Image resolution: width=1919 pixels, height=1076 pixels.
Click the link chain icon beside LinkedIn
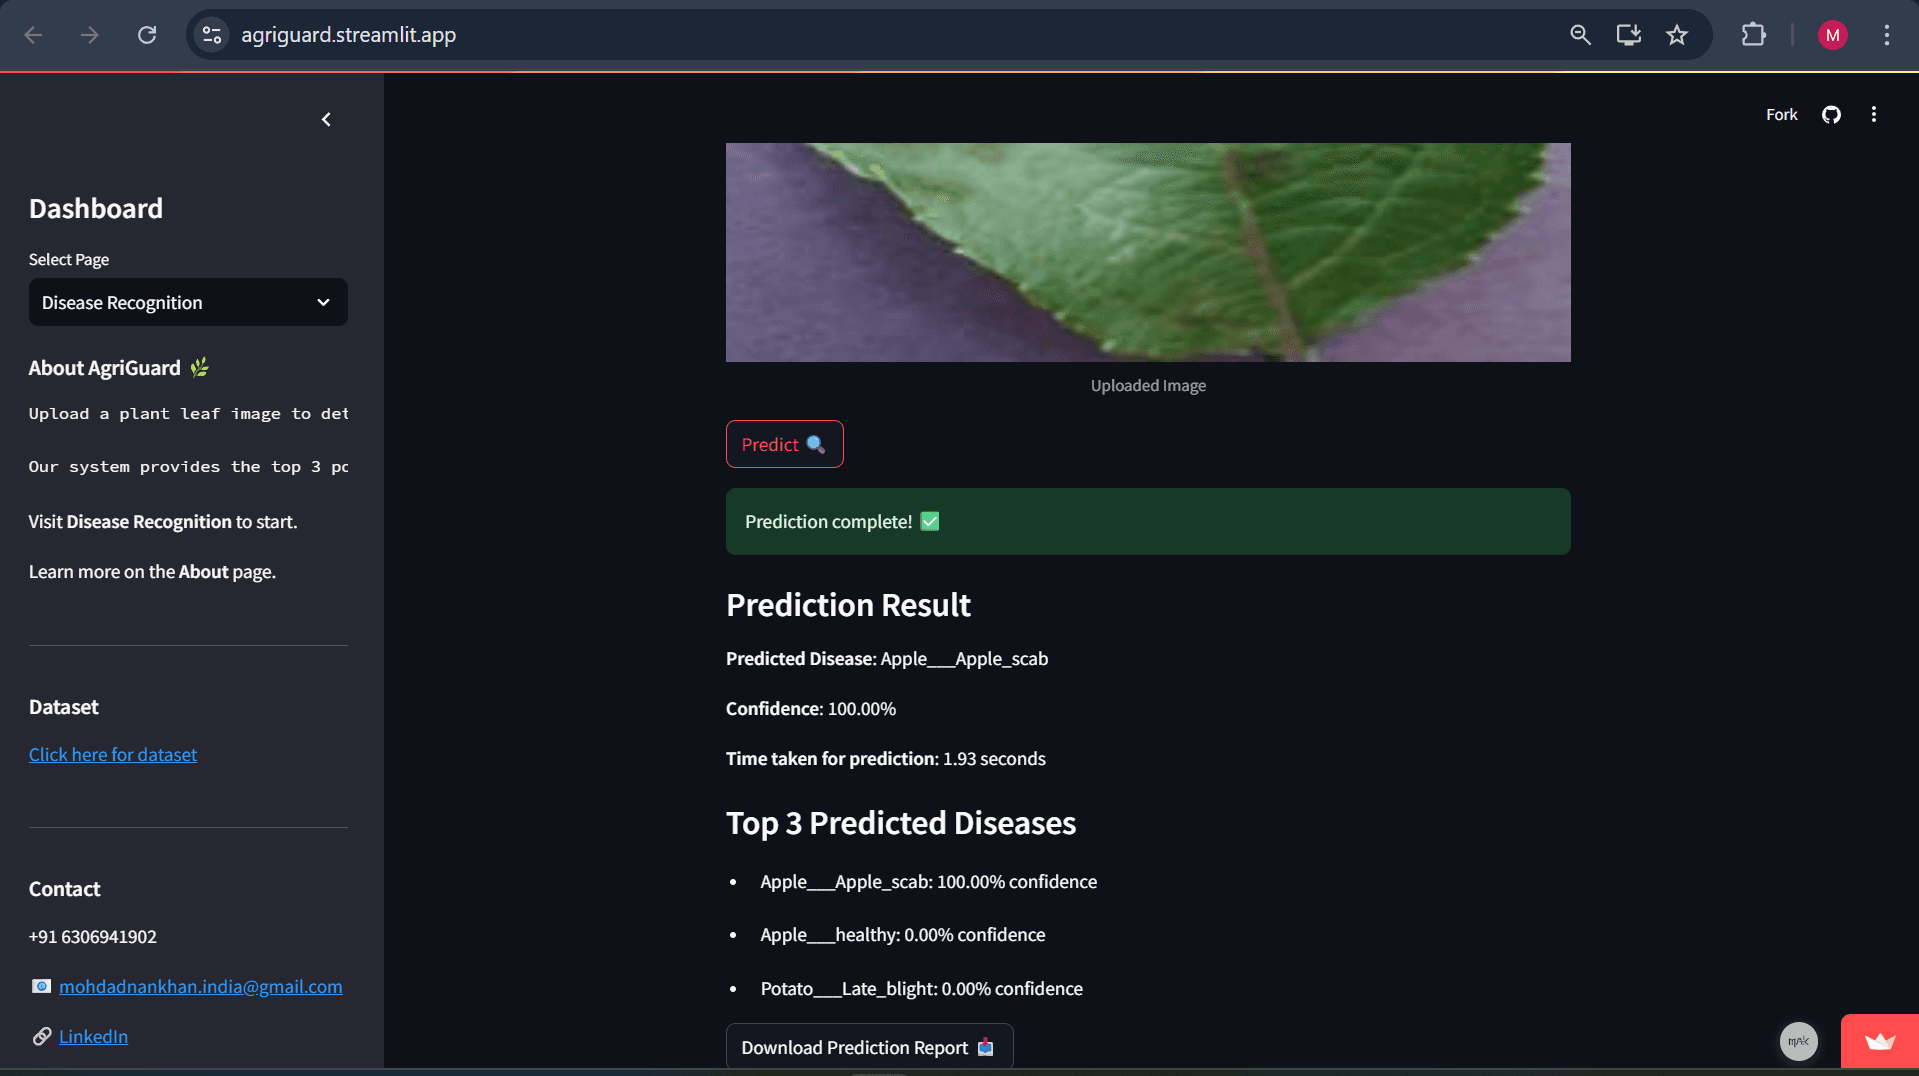point(41,1036)
